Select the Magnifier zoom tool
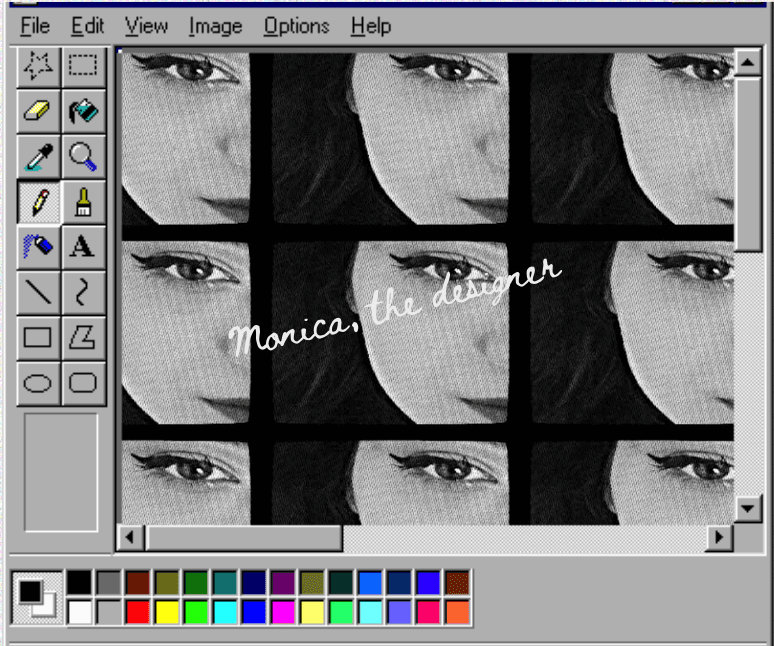Screen dimensions: 774x646 (x=83, y=156)
